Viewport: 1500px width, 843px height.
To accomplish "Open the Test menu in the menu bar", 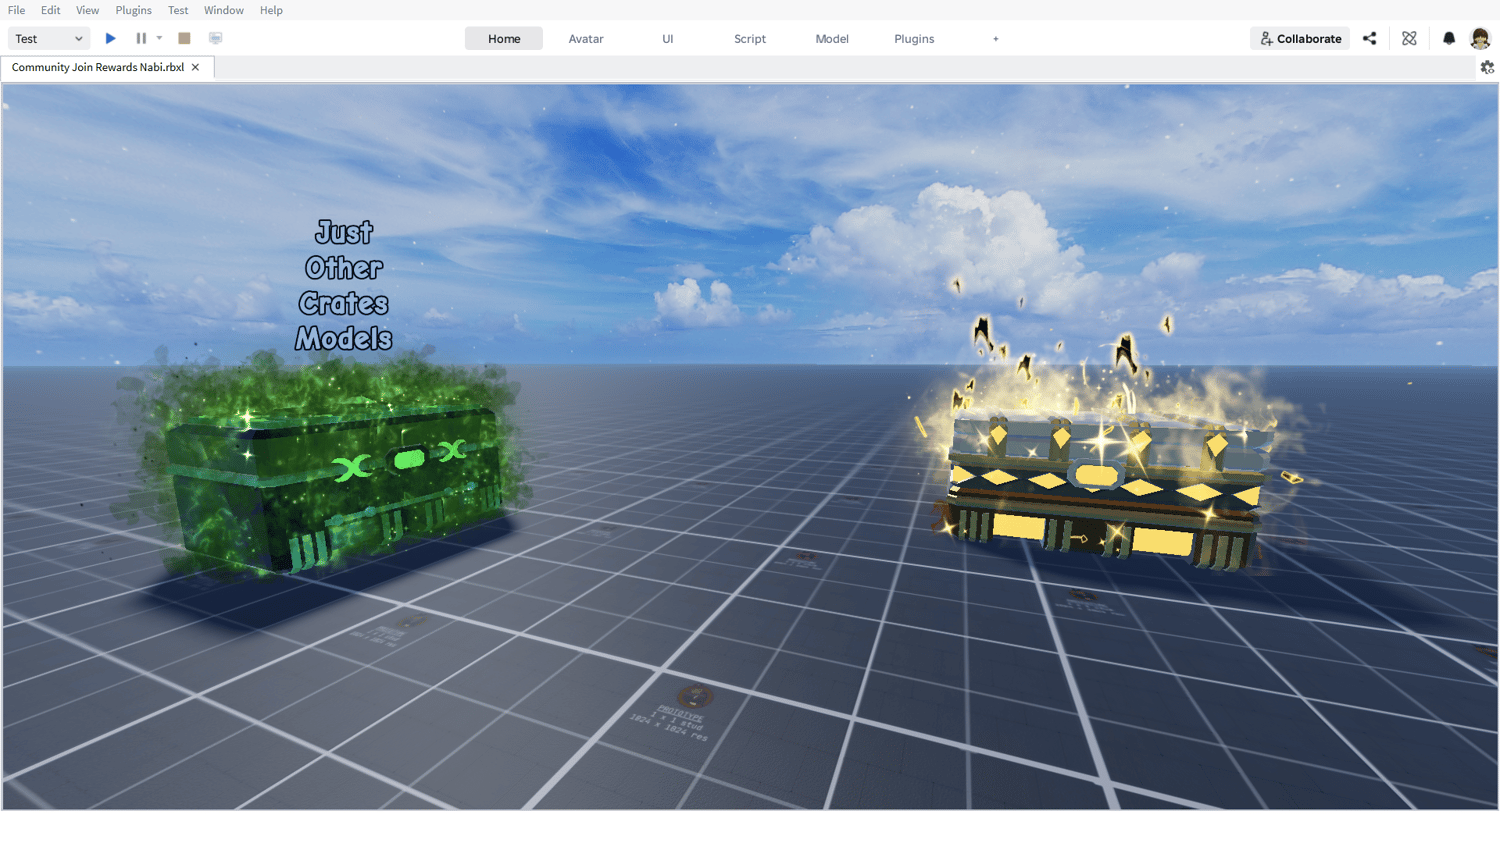I will tap(178, 10).
